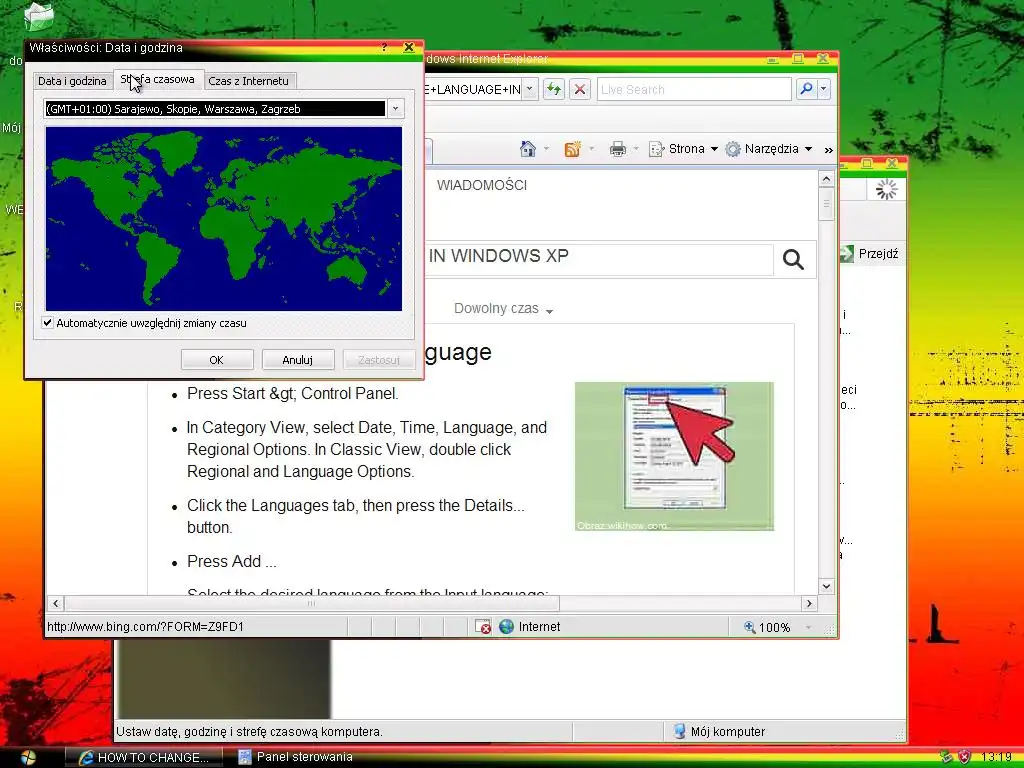Click the vertical scrollbar up arrow

(x=826, y=179)
